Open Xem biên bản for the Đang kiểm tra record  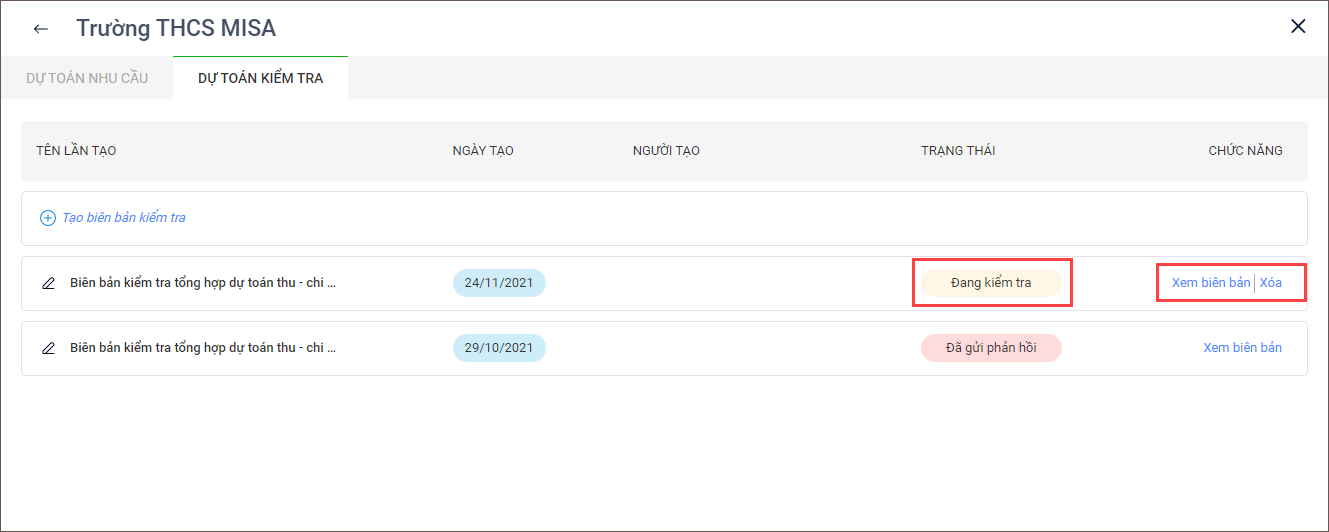tap(1210, 283)
